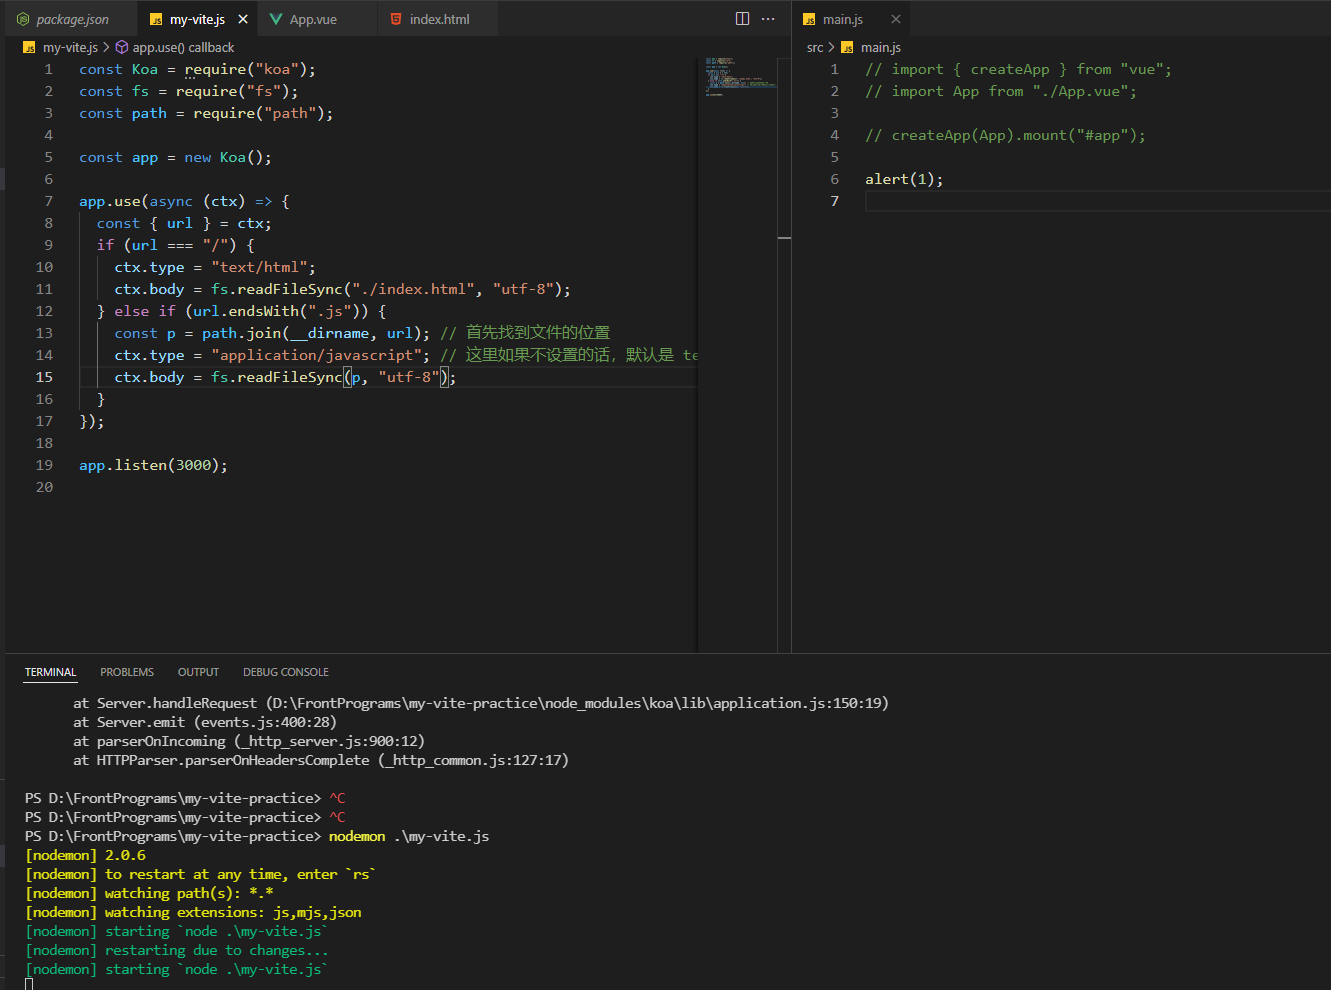Split the editor right
This screenshot has width=1331, height=990.
pyautogui.click(x=742, y=19)
